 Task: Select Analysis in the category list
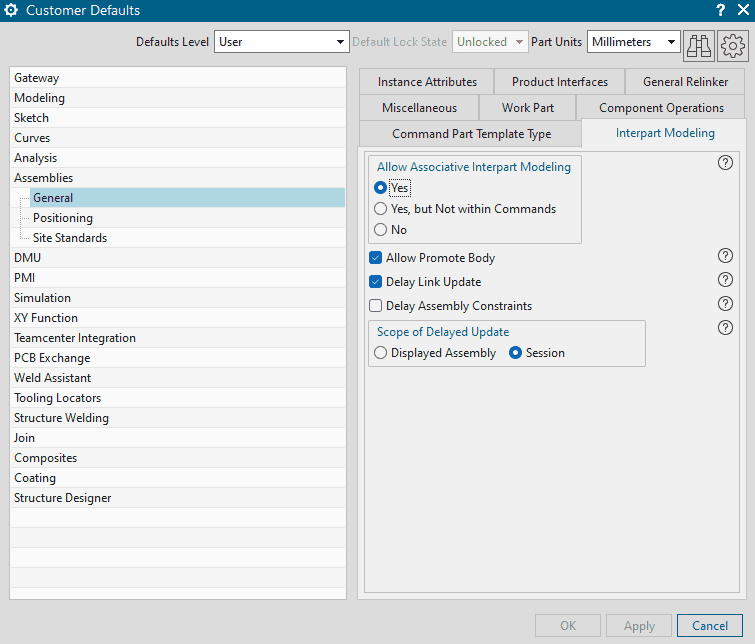coord(178,158)
